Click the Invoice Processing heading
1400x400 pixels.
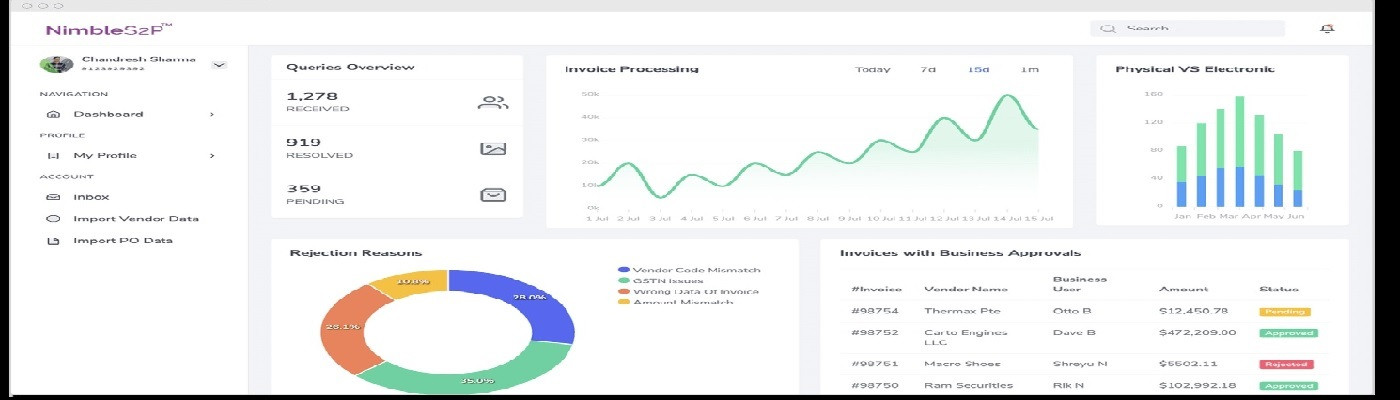coord(632,69)
